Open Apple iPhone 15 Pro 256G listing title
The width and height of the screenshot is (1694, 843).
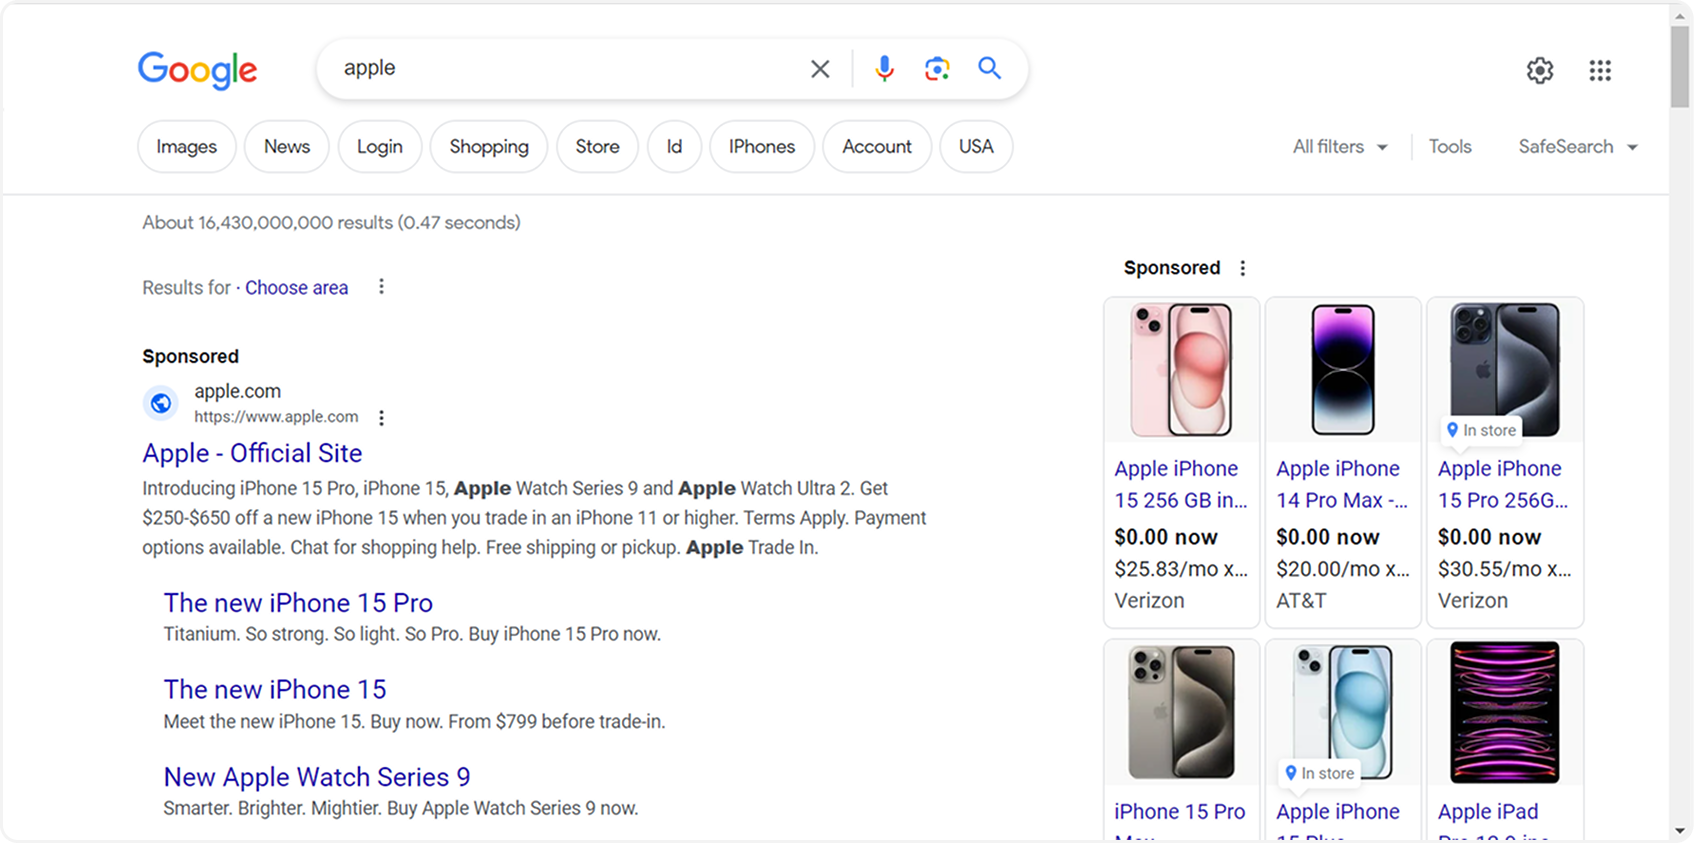[1503, 484]
